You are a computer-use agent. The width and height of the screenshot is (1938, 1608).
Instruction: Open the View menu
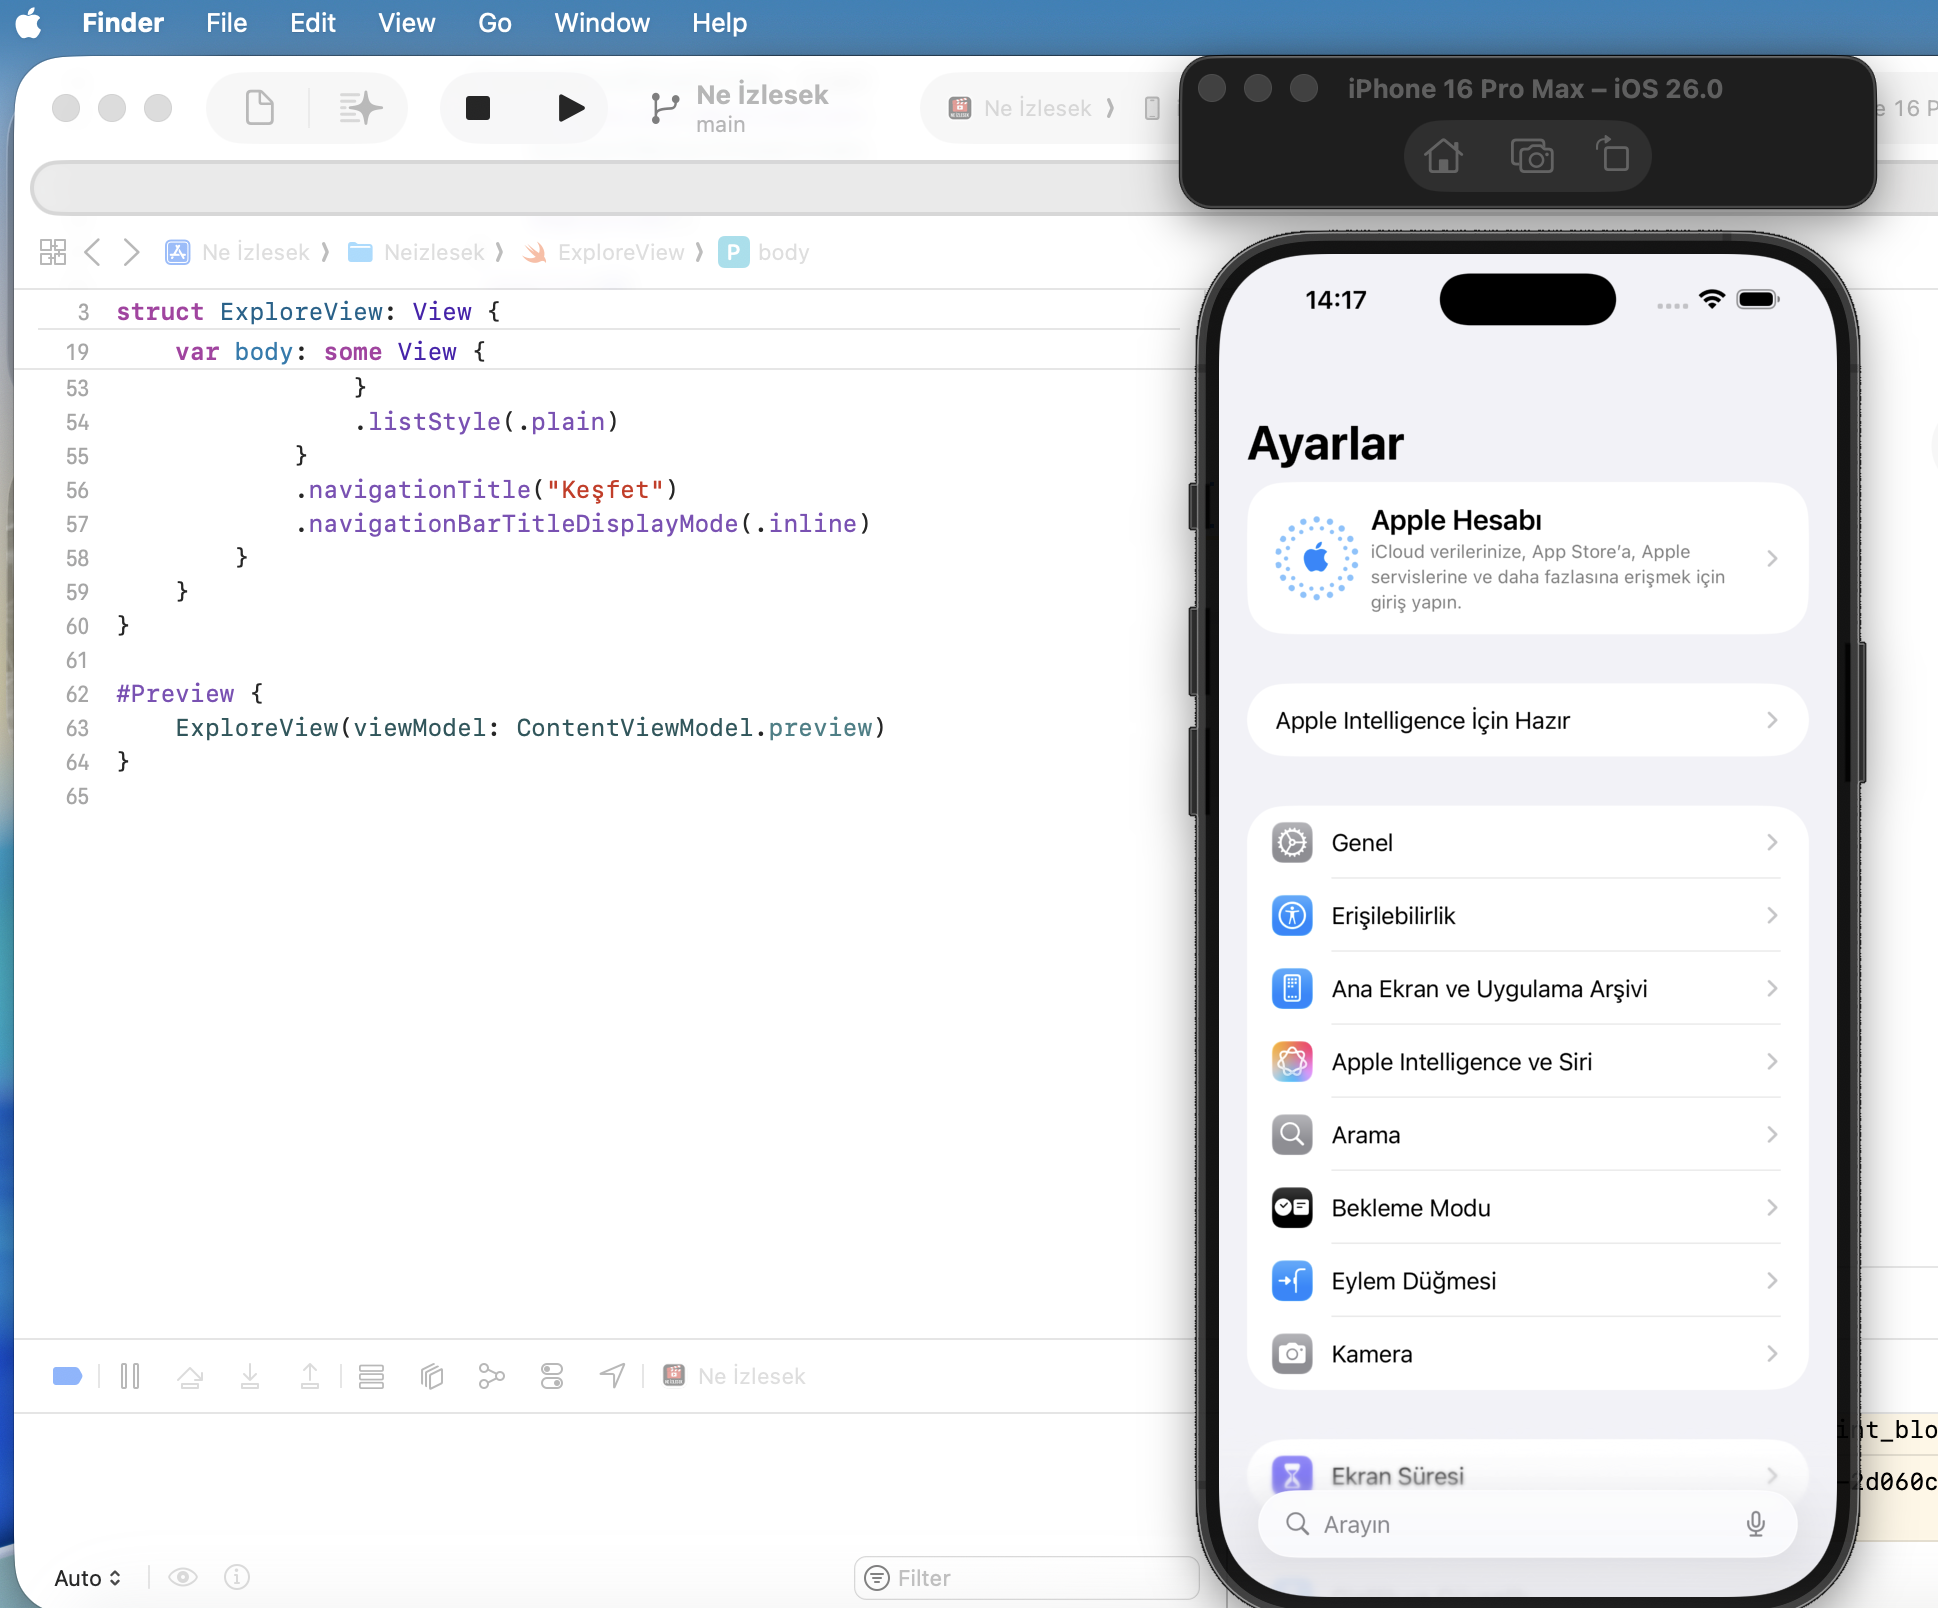click(x=406, y=22)
